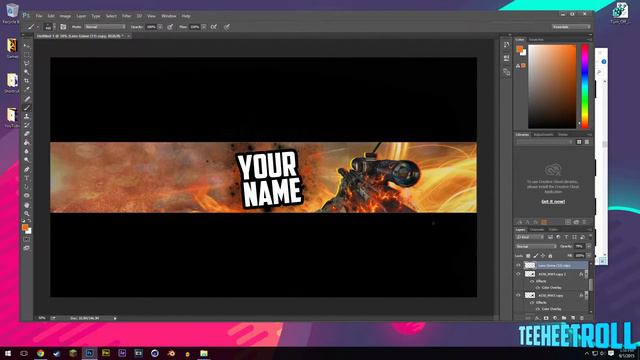Hide the copy 2 layer
Image resolution: width=640 pixels, height=360 pixels.
point(518,274)
